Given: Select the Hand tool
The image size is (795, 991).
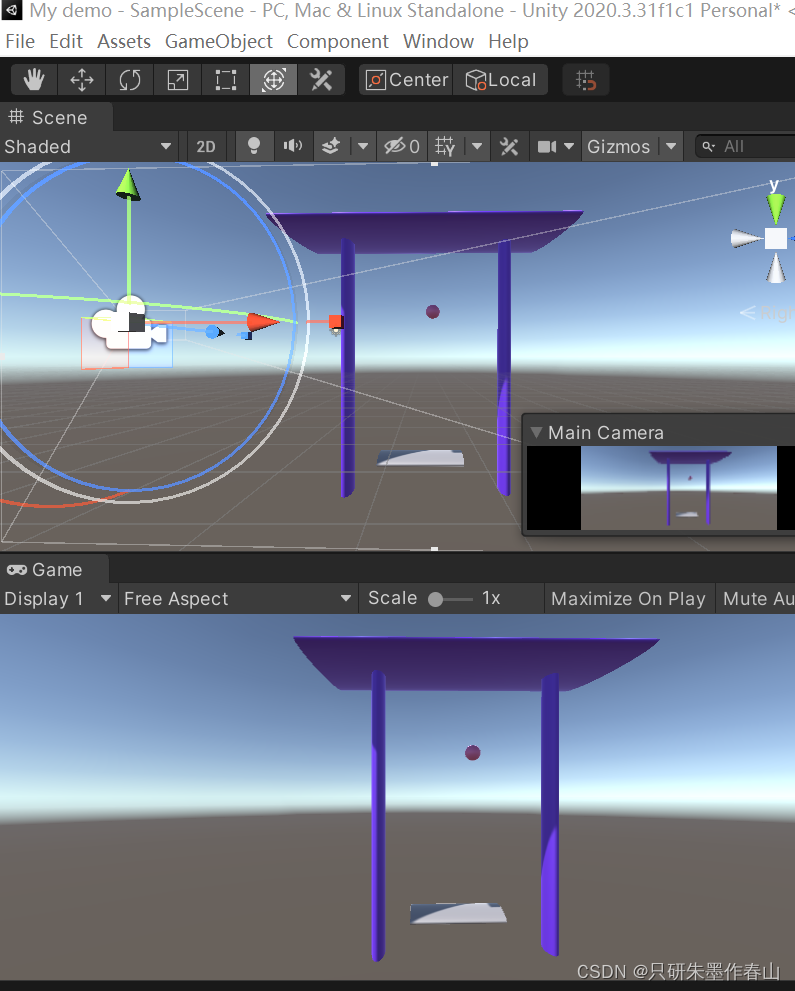Looking at the screenshot, I should [x=34, y=80].
